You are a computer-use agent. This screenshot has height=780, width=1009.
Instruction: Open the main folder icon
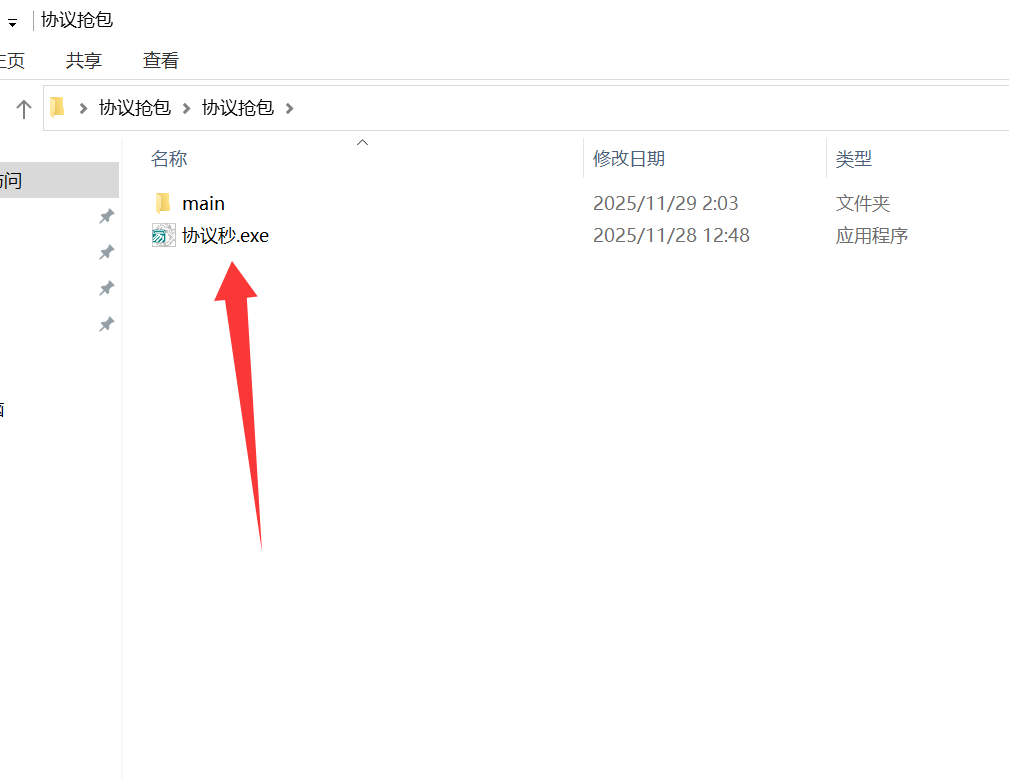(163, 203)
